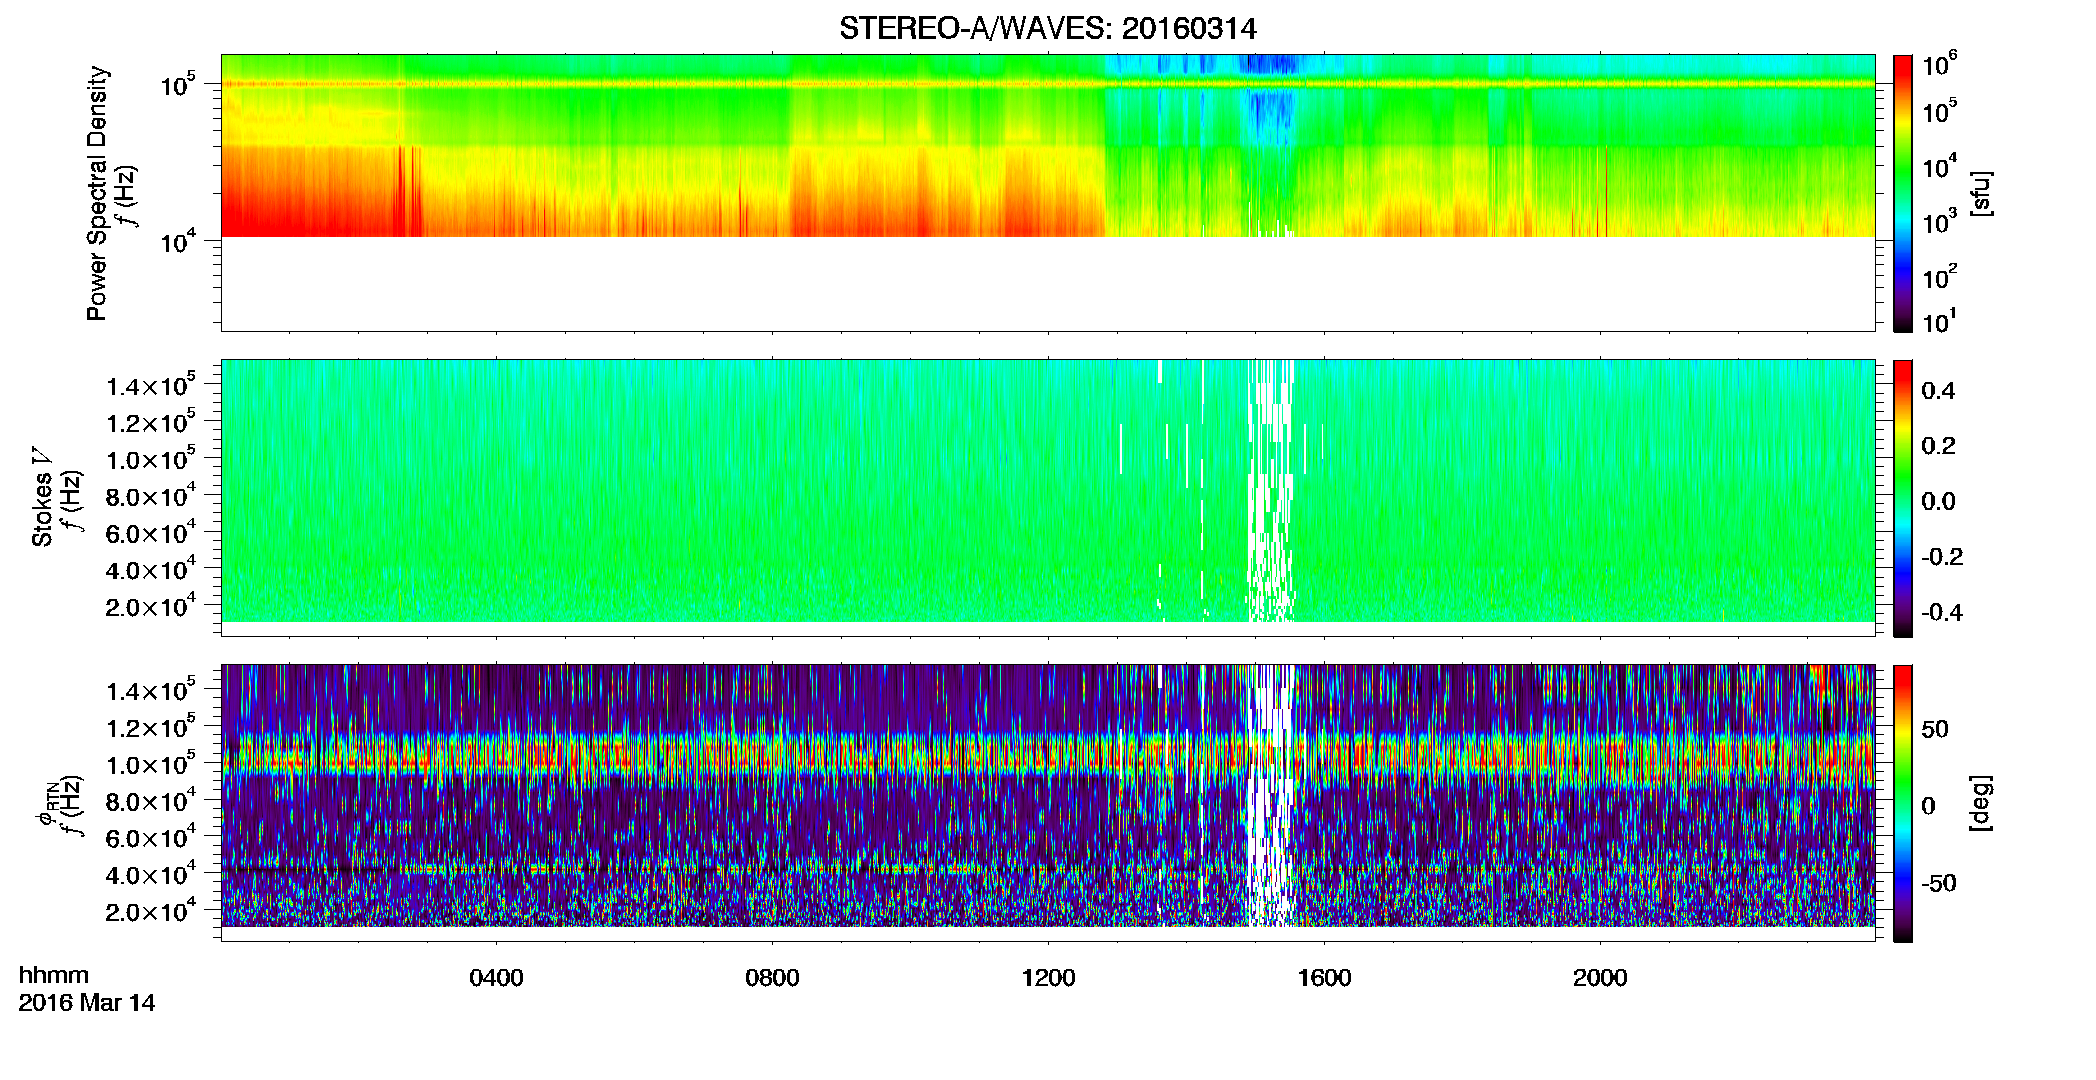The width and height of the screenshot is (2096, 1080).
Task: Open the Stokes V spectrogram panel
Action: coord(1047,497)
